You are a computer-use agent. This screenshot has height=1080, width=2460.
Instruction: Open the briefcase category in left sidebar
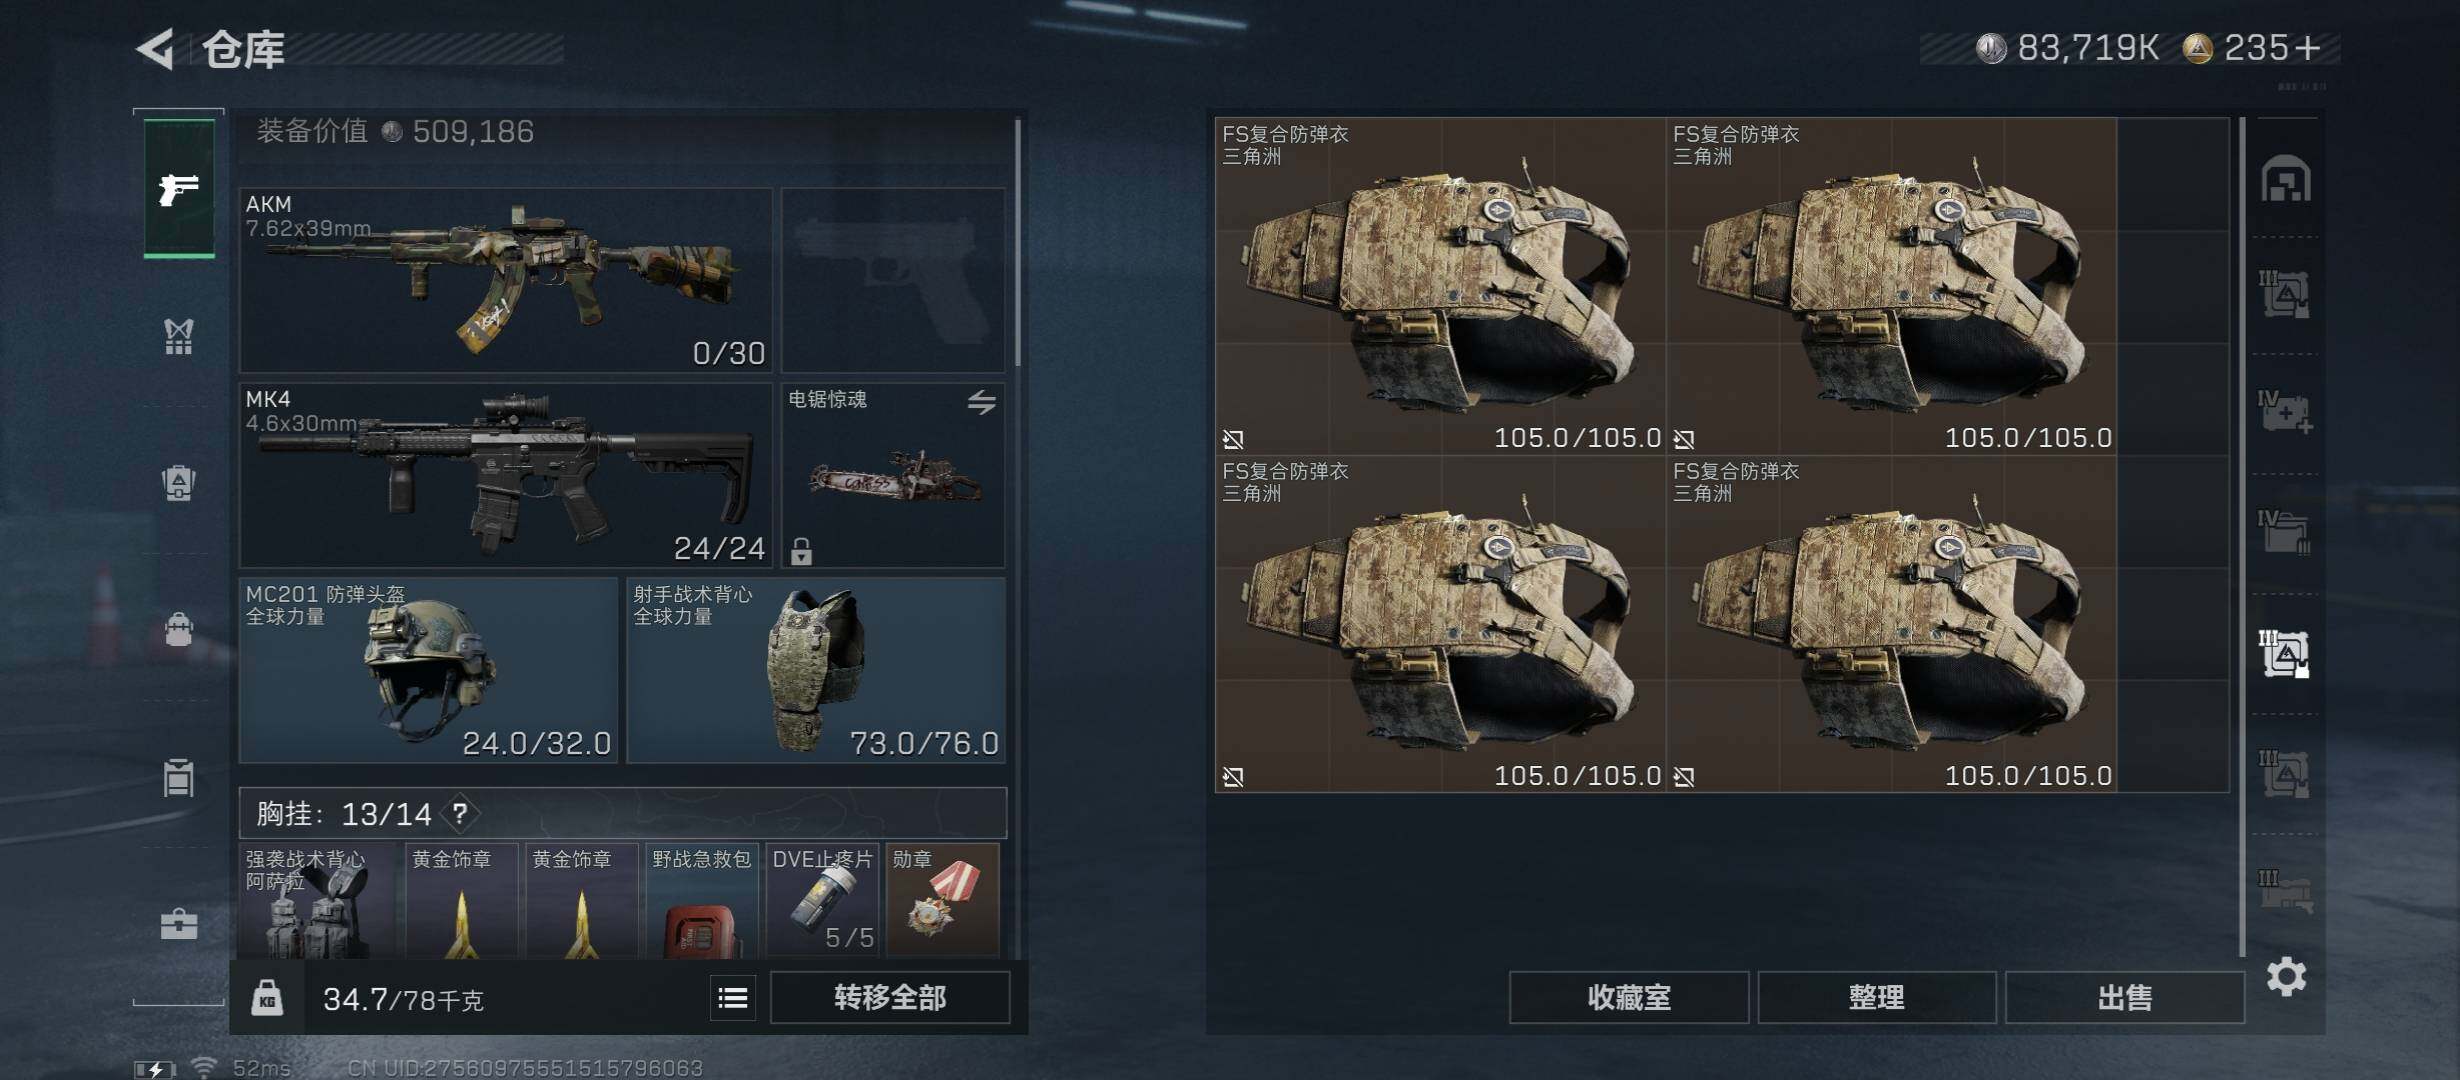(x=179, y=923)
